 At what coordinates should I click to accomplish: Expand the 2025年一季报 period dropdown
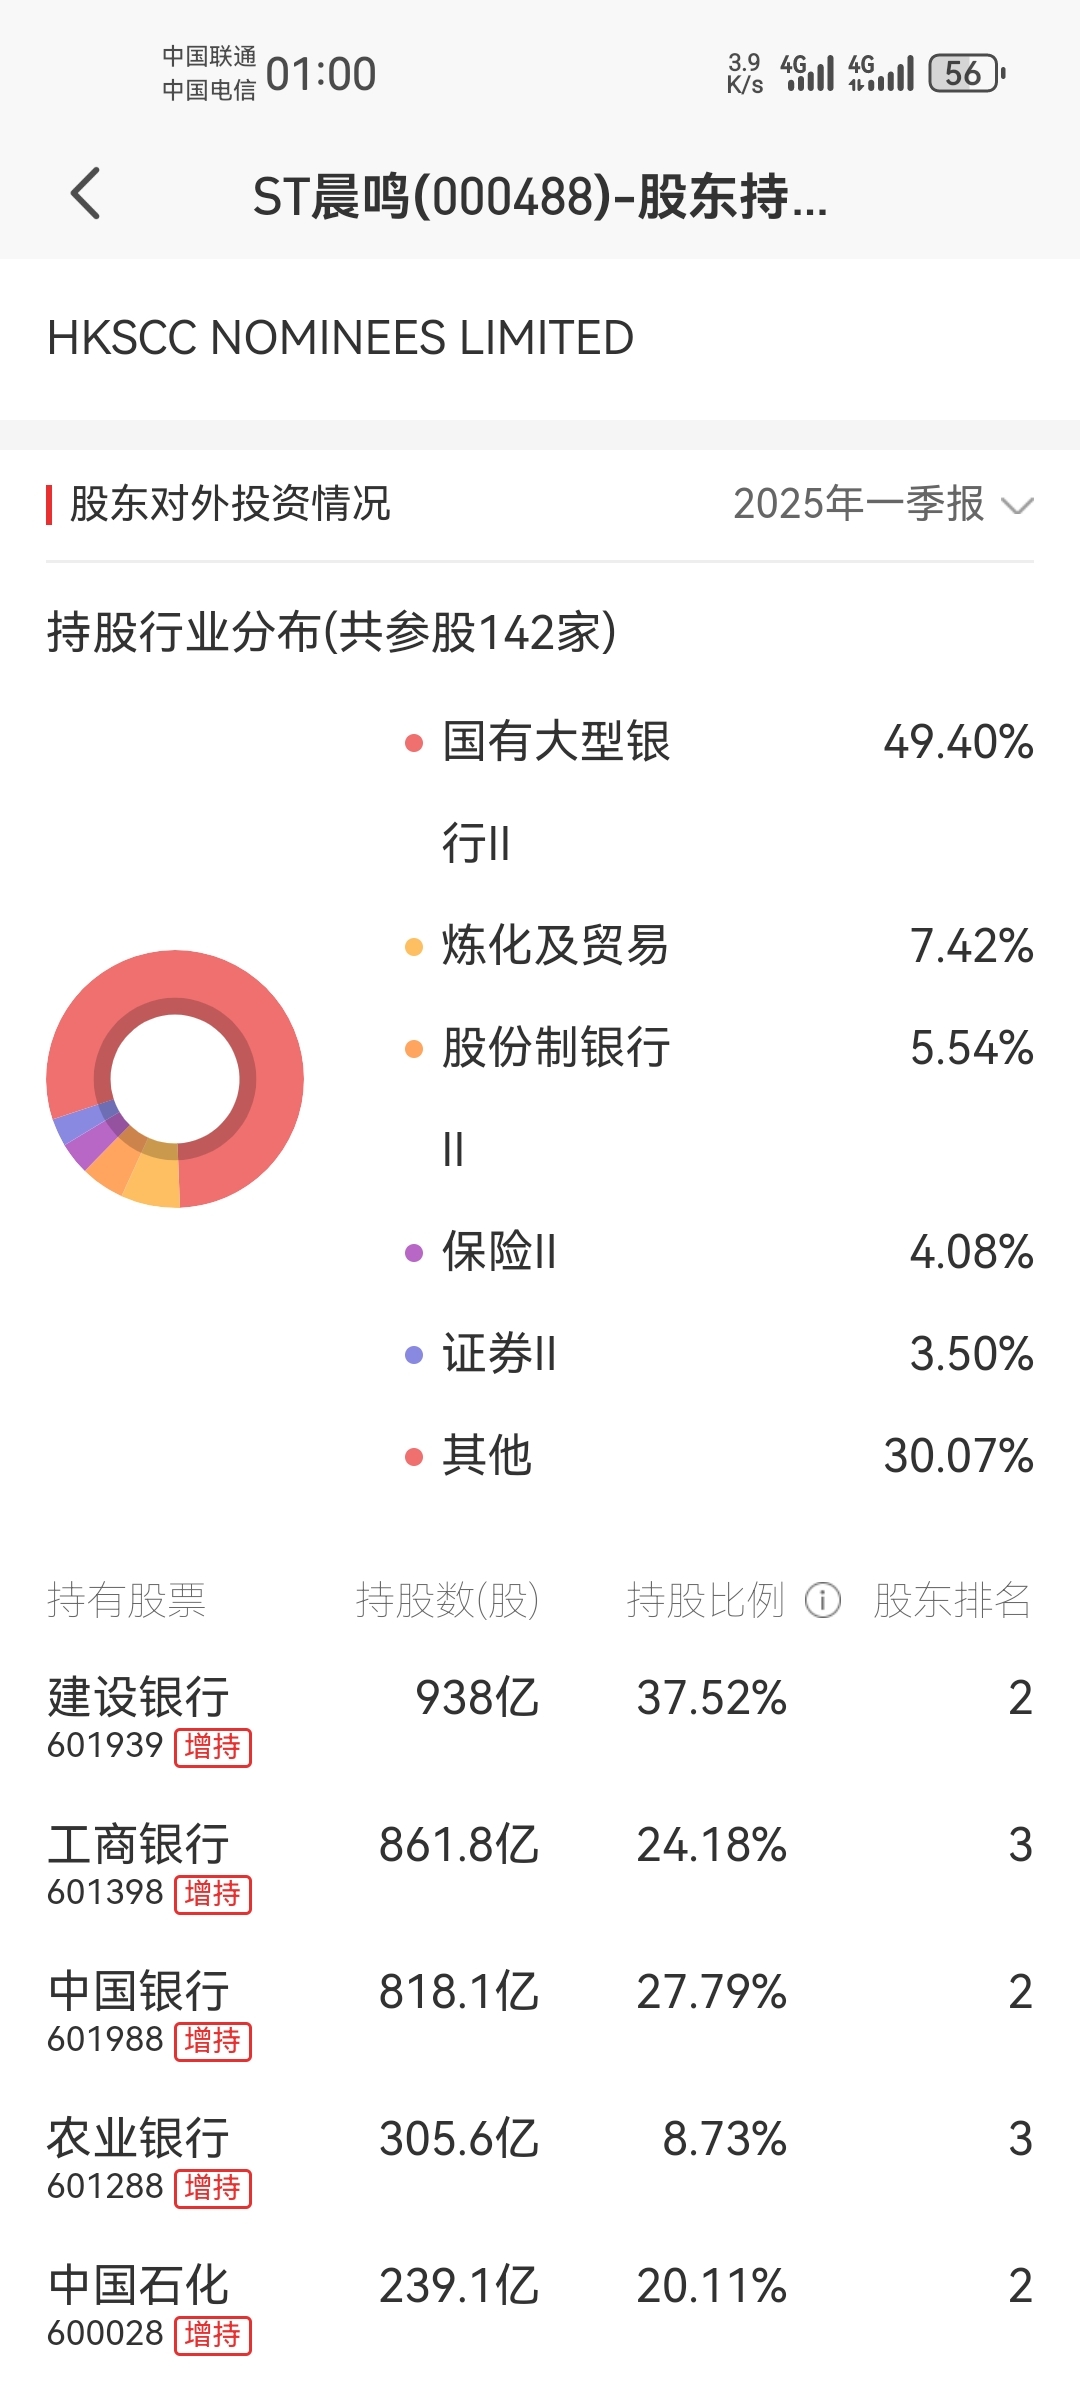(x=883, y=504)
